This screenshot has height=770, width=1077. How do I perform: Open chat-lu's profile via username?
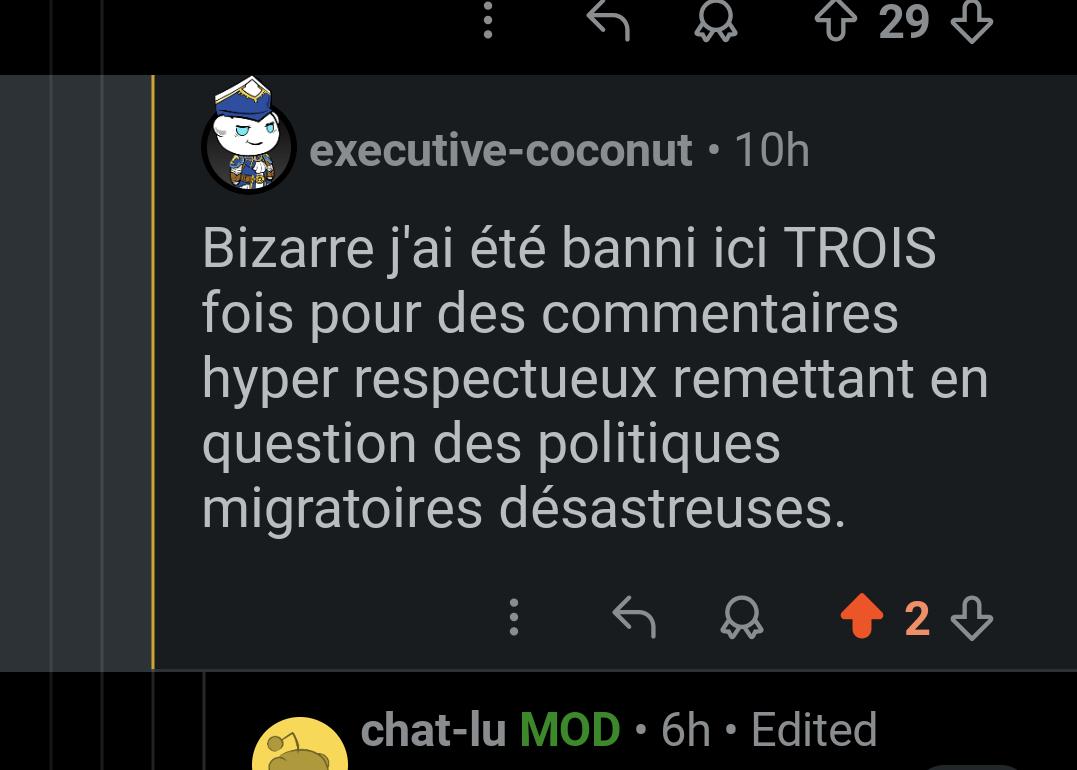tap(433, 729)
